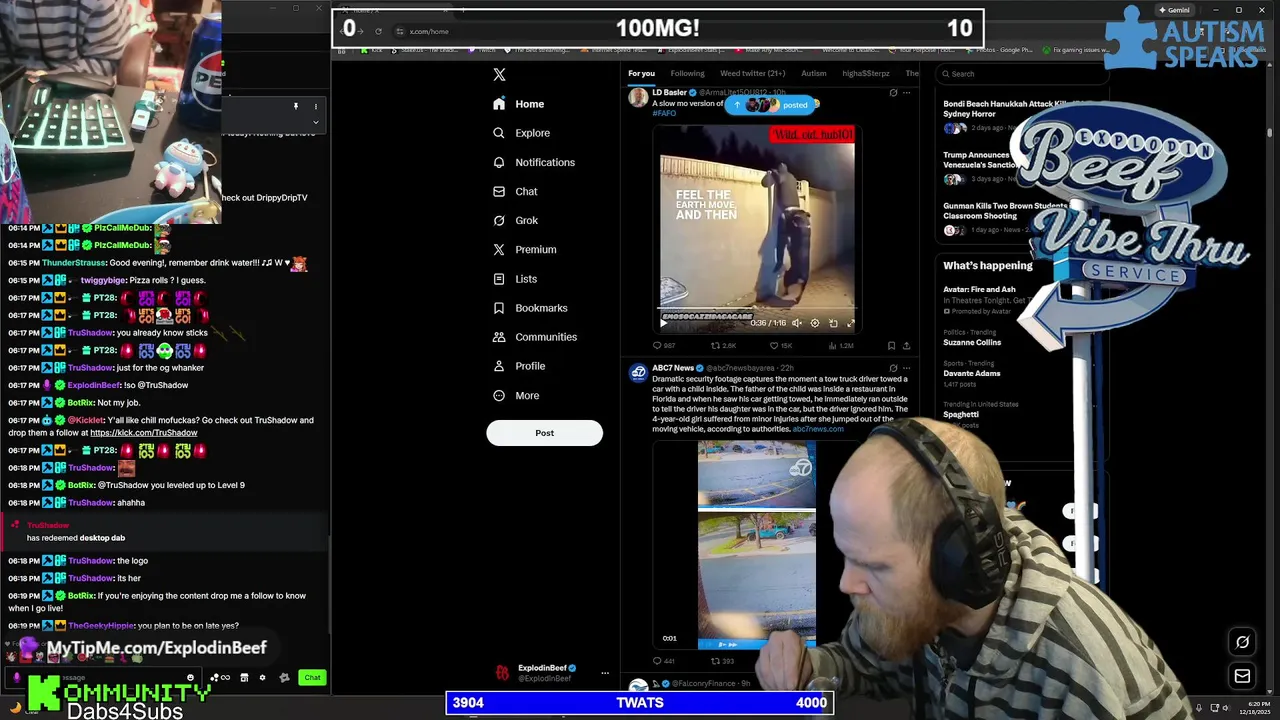1280x720 pixels.
Task: Click the More circle icon in the sidebar
Action: (x=499, y=395)
